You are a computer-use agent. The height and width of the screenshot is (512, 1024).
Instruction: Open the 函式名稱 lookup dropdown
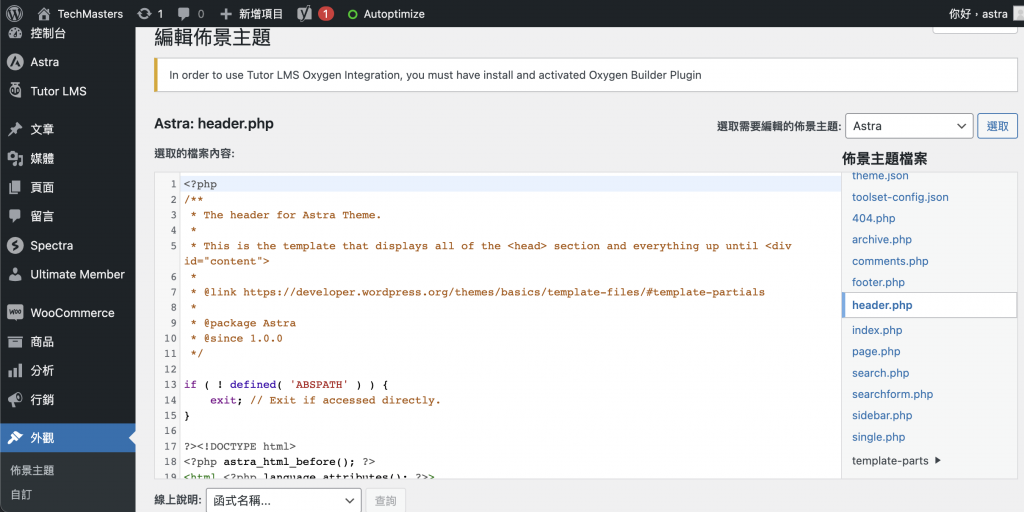pos(283,502)
